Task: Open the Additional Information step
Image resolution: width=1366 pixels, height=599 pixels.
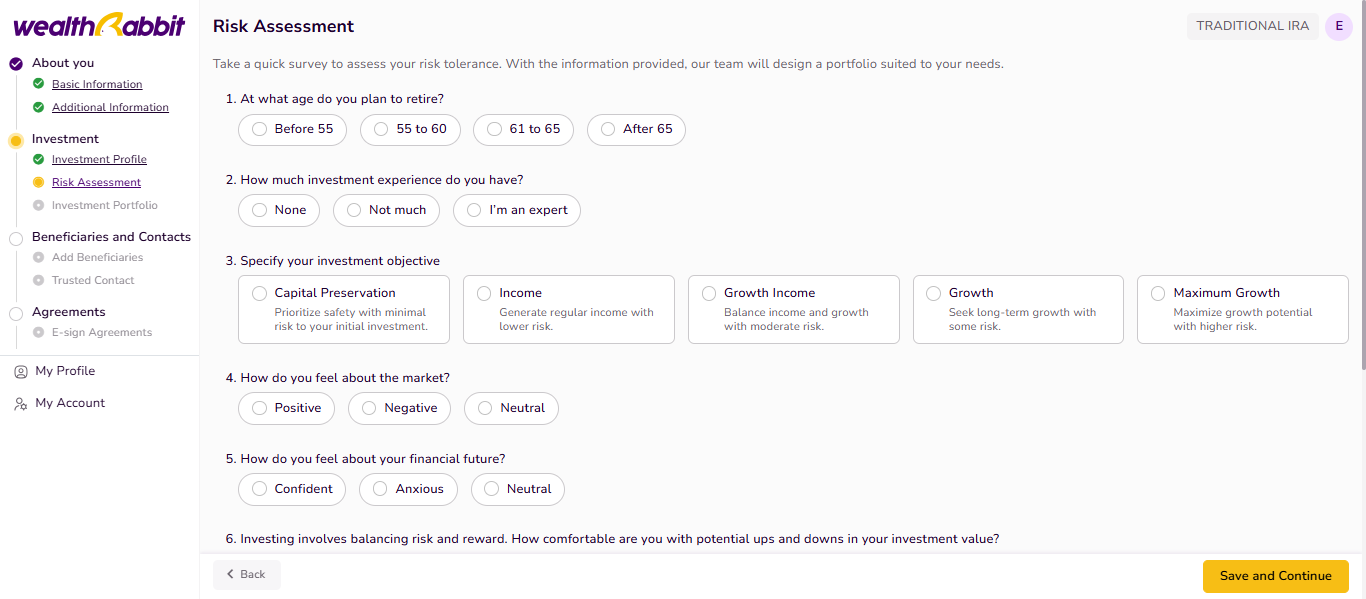Action: pyautogui.click(x=110, y=107)
